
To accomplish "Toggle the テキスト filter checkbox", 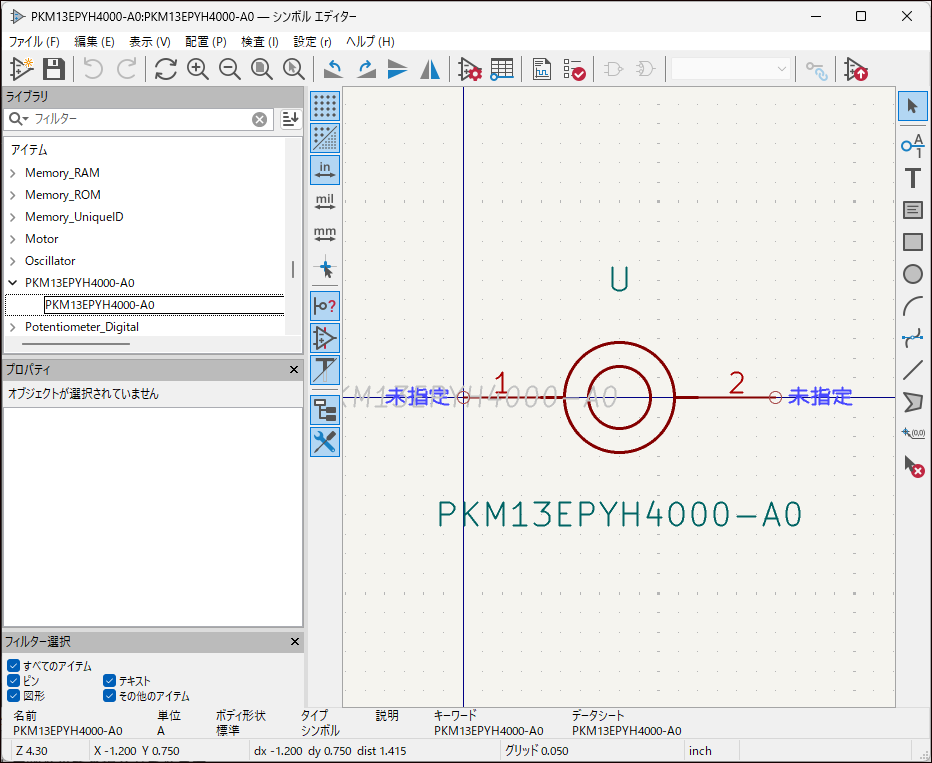I will pos(109,681).
